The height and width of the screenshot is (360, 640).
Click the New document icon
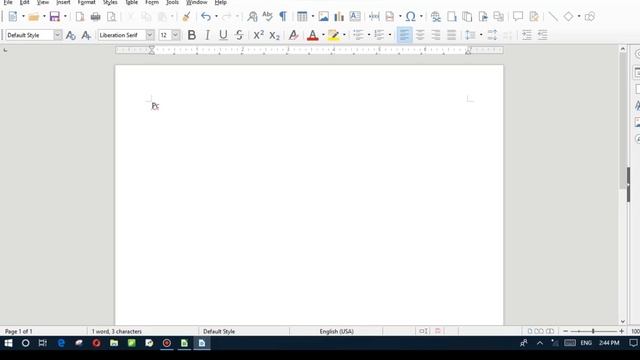[x=13, y=16]
